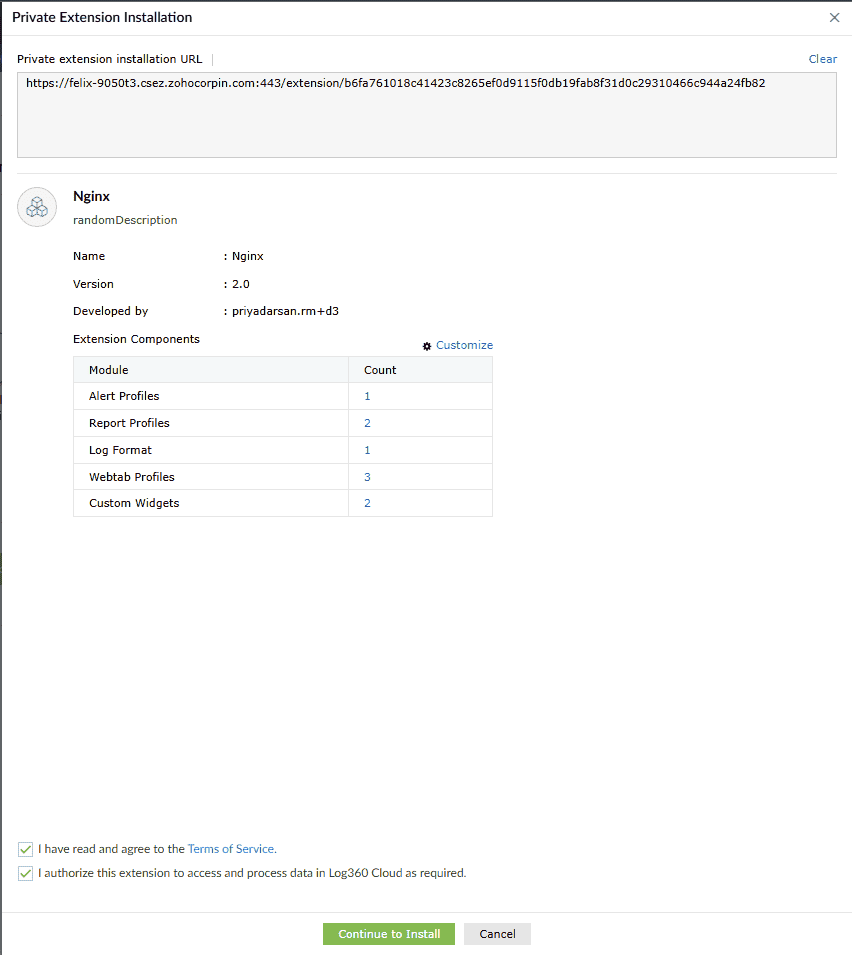This screenshot has width=852, height=955.
Task: Select the Webtab Profiles module row
Action: tap(283, 477)
